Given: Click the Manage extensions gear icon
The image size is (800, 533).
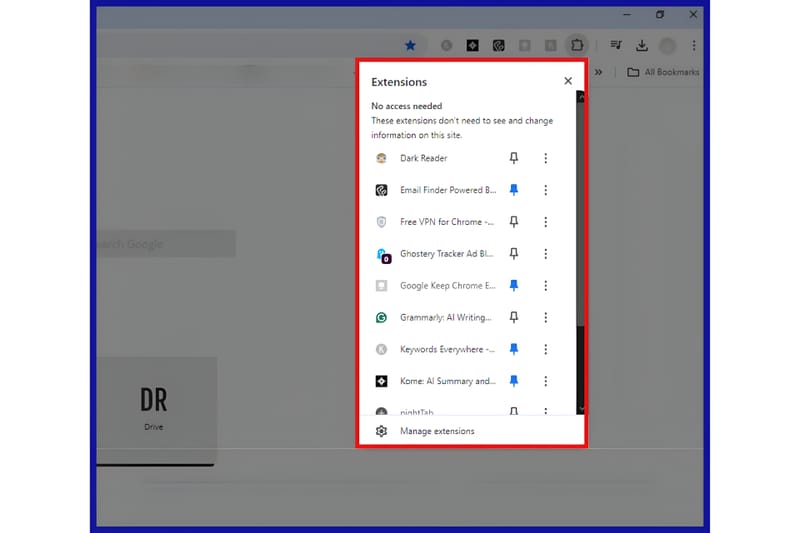Looking at the screenshot, I should tap(381, 431).
